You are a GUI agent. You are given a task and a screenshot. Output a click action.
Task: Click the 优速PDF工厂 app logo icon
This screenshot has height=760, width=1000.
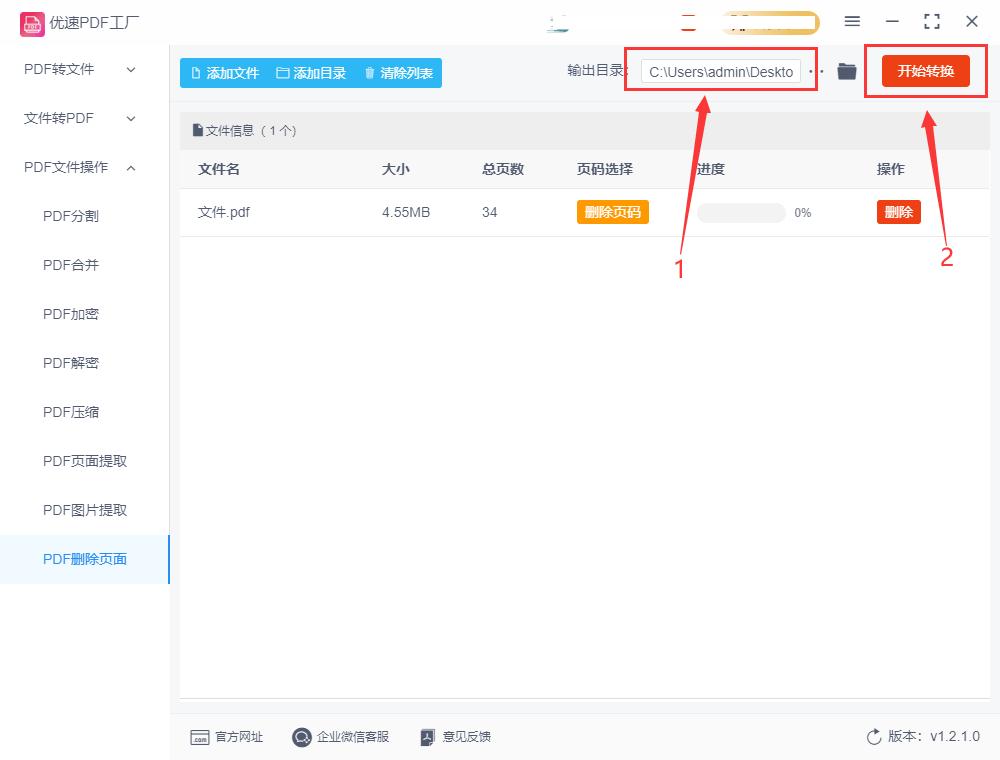[x=32, y=21]
